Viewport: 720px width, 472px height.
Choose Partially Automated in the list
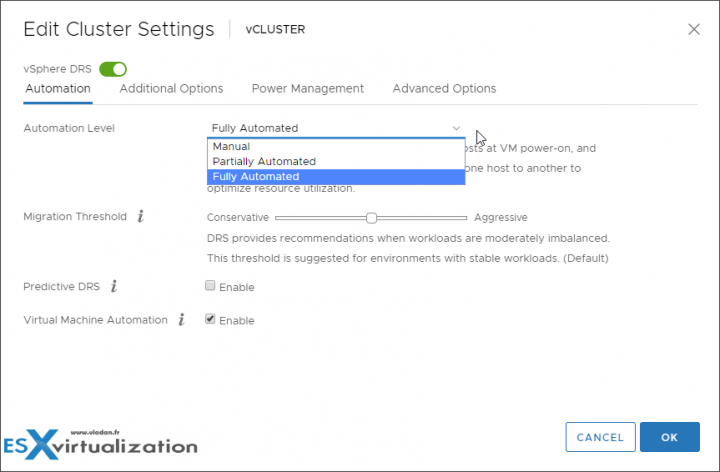pyautogui.click(x=336, y=162)
